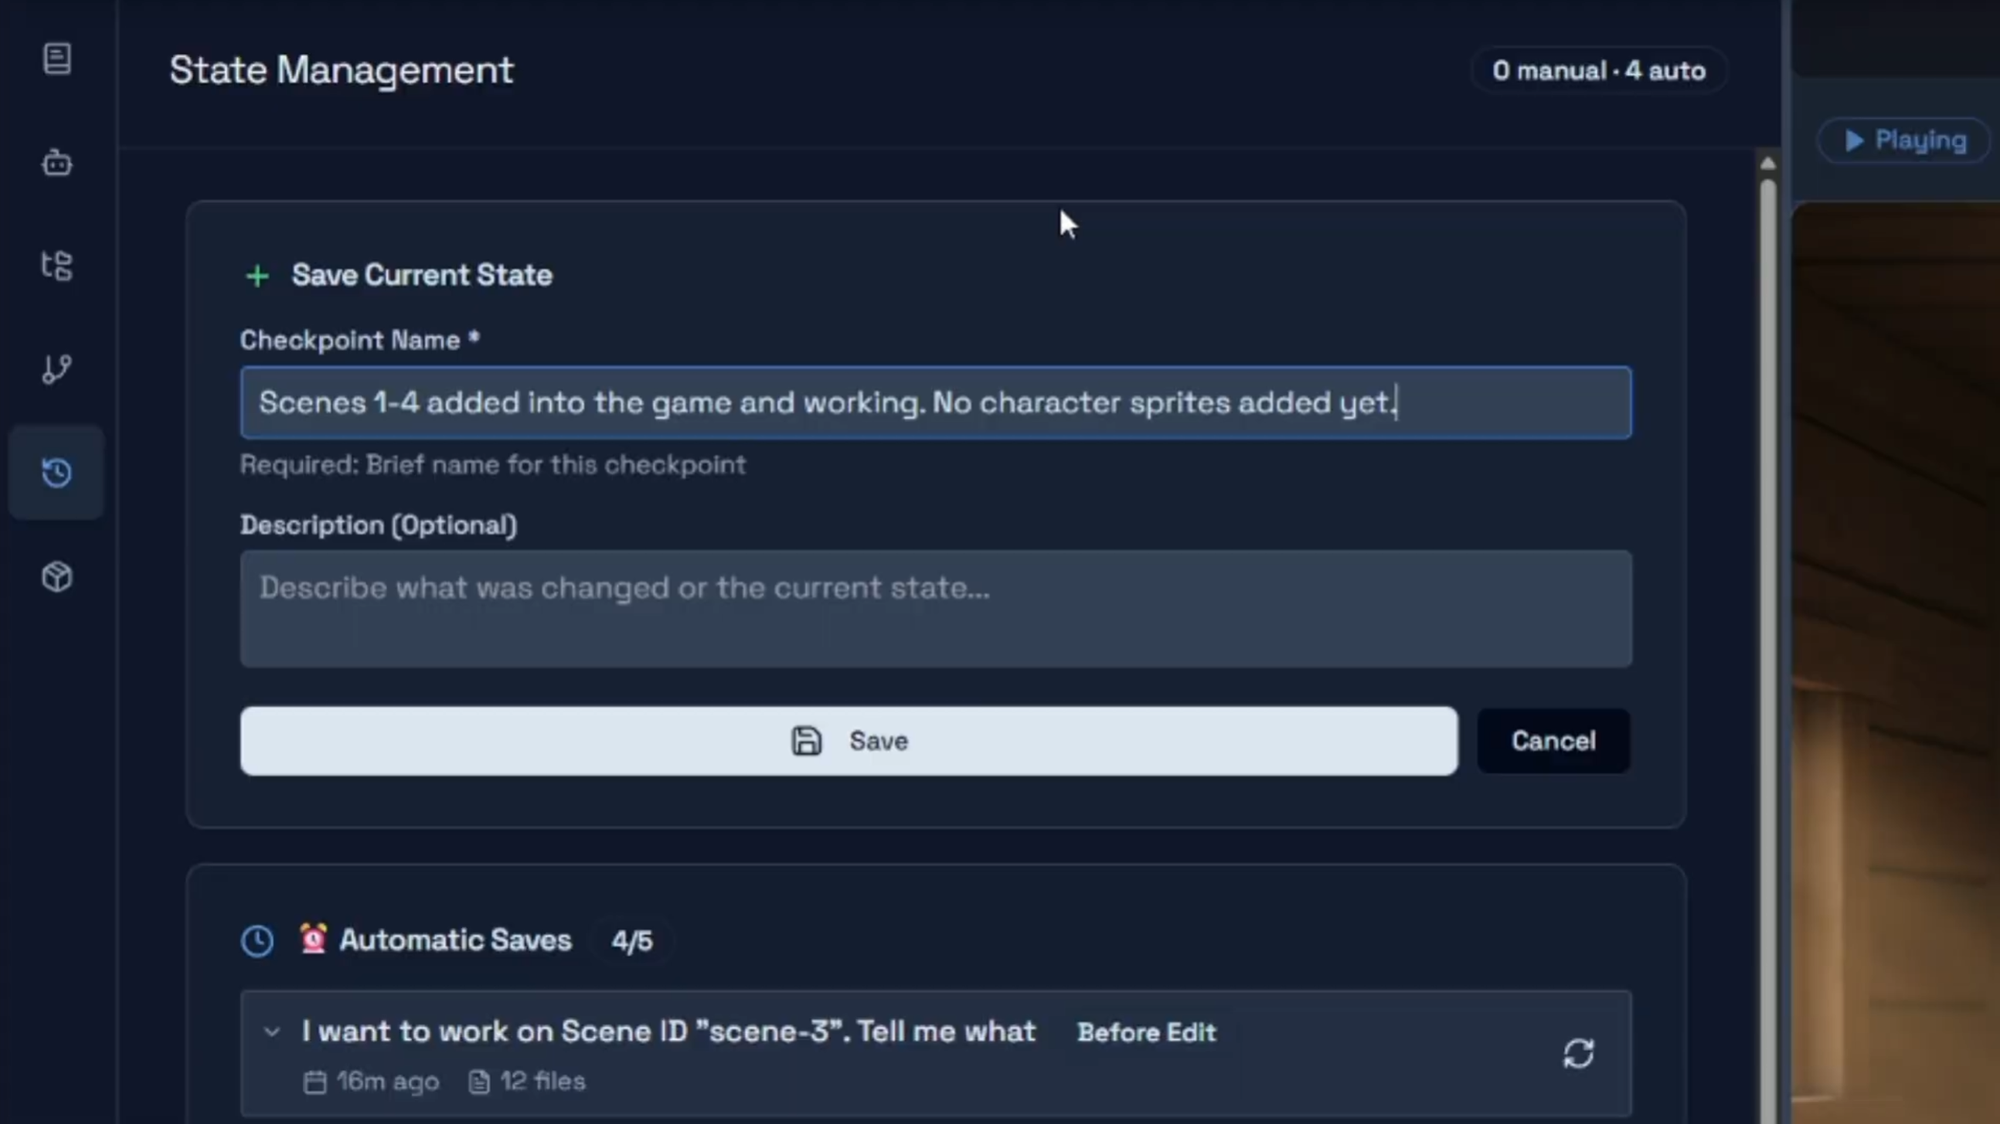Expand the scene-3 autosave entry chevron
The image size is (2000, 1124).
[272, 1032]
